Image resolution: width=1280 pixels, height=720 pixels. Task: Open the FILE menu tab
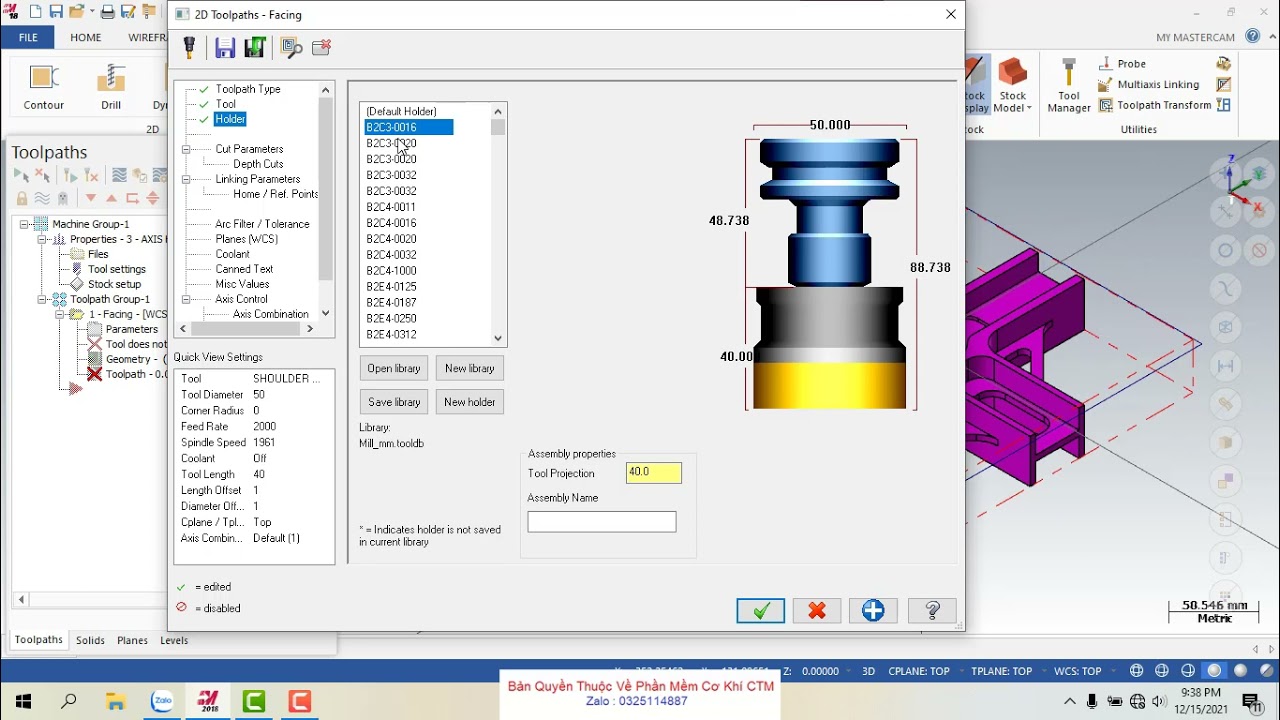pyautogui.click(x=28, y=37)
